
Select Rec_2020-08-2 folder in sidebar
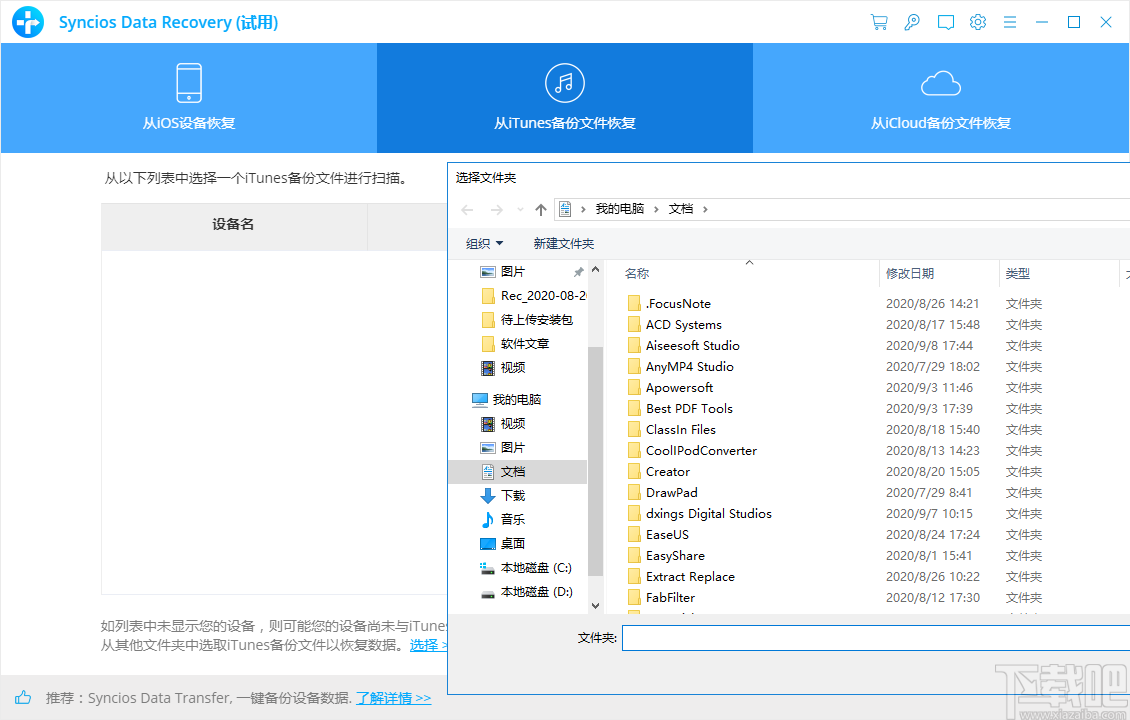point(533,295)
